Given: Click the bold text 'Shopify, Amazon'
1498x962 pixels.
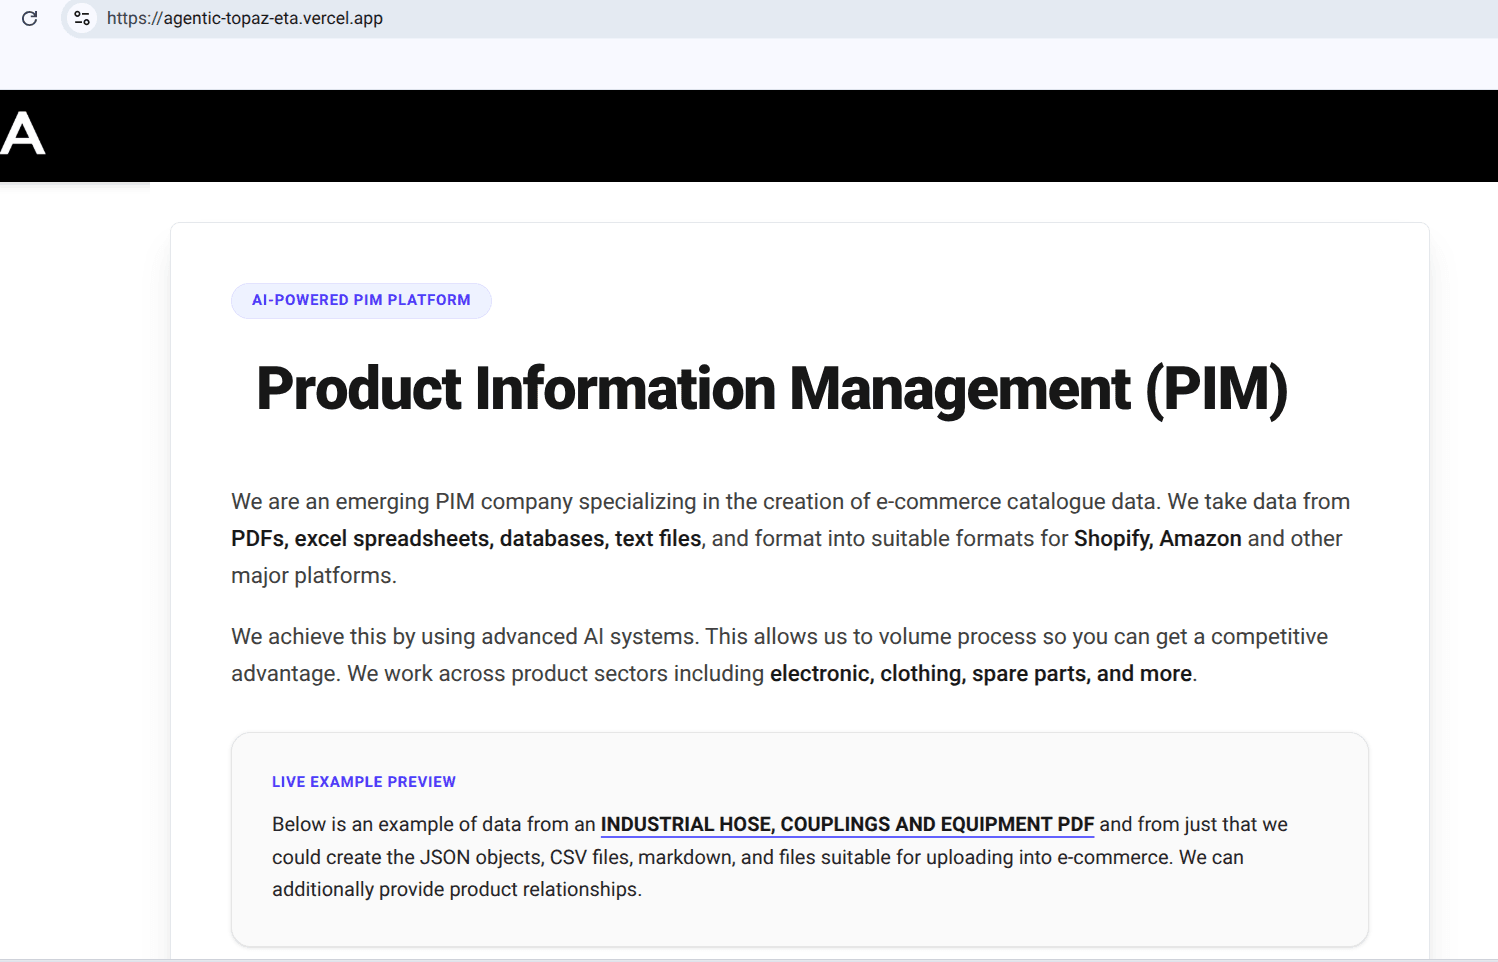Looking at the screenshot, I should [1157, 538].
